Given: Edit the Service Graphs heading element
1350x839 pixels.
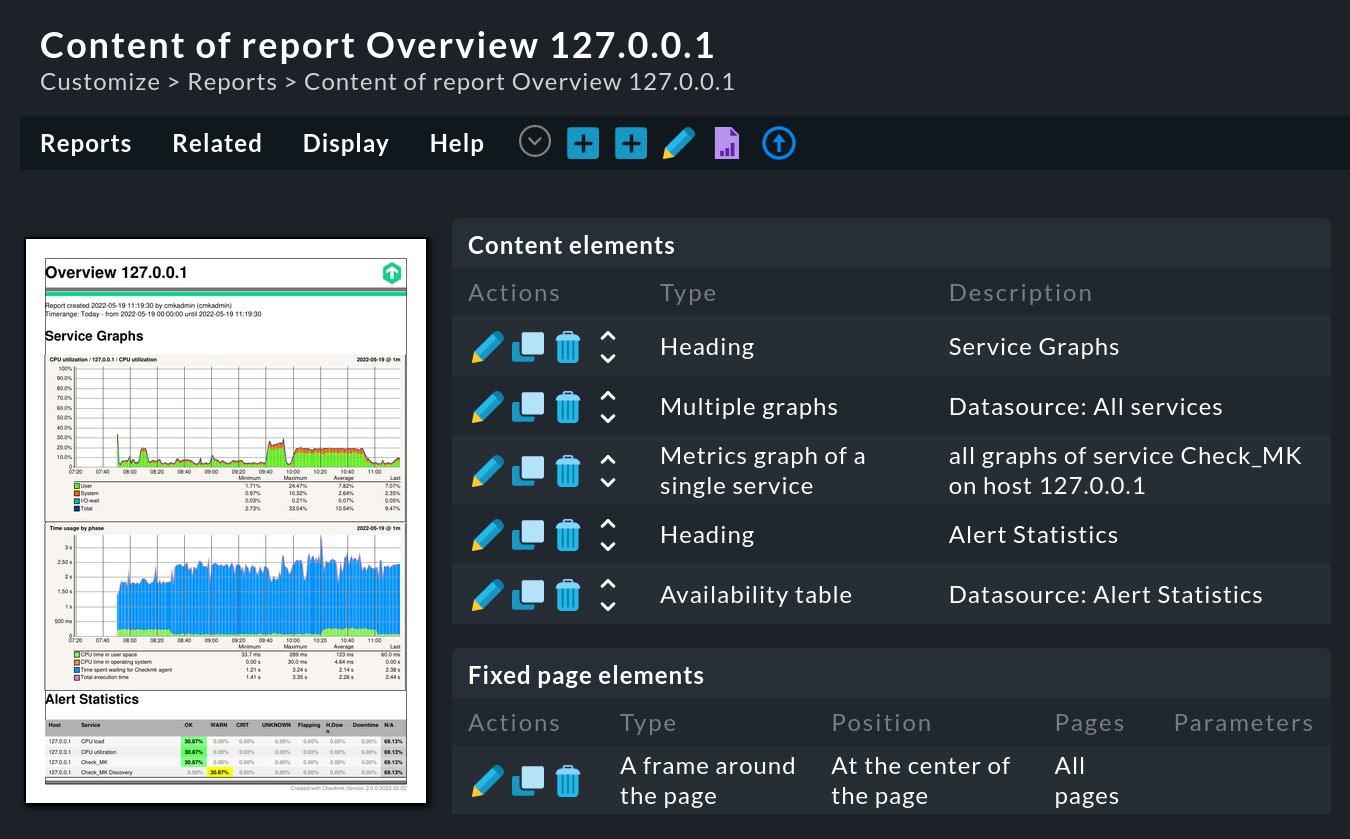Looking at the screenshot, I should point(487,346).
